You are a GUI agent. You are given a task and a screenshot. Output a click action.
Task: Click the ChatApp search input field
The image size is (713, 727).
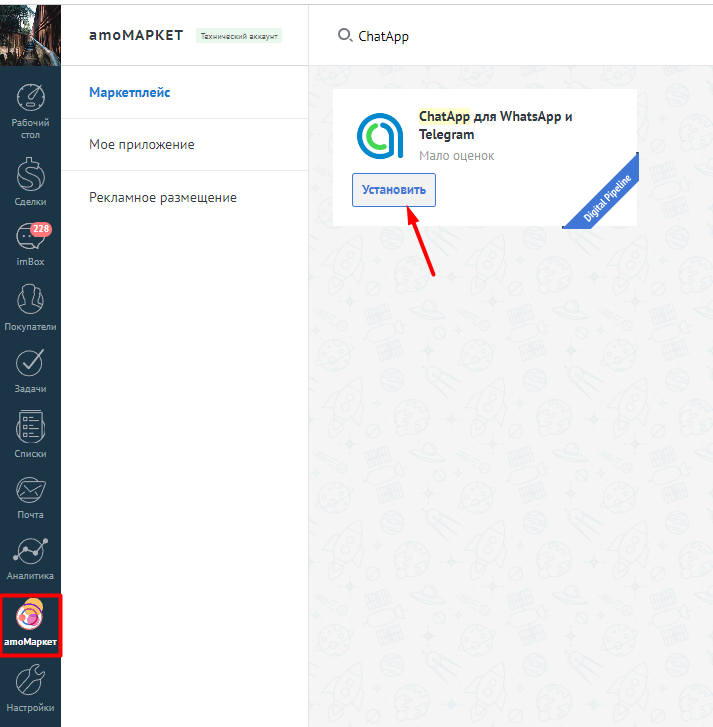(x=500, y=36)
